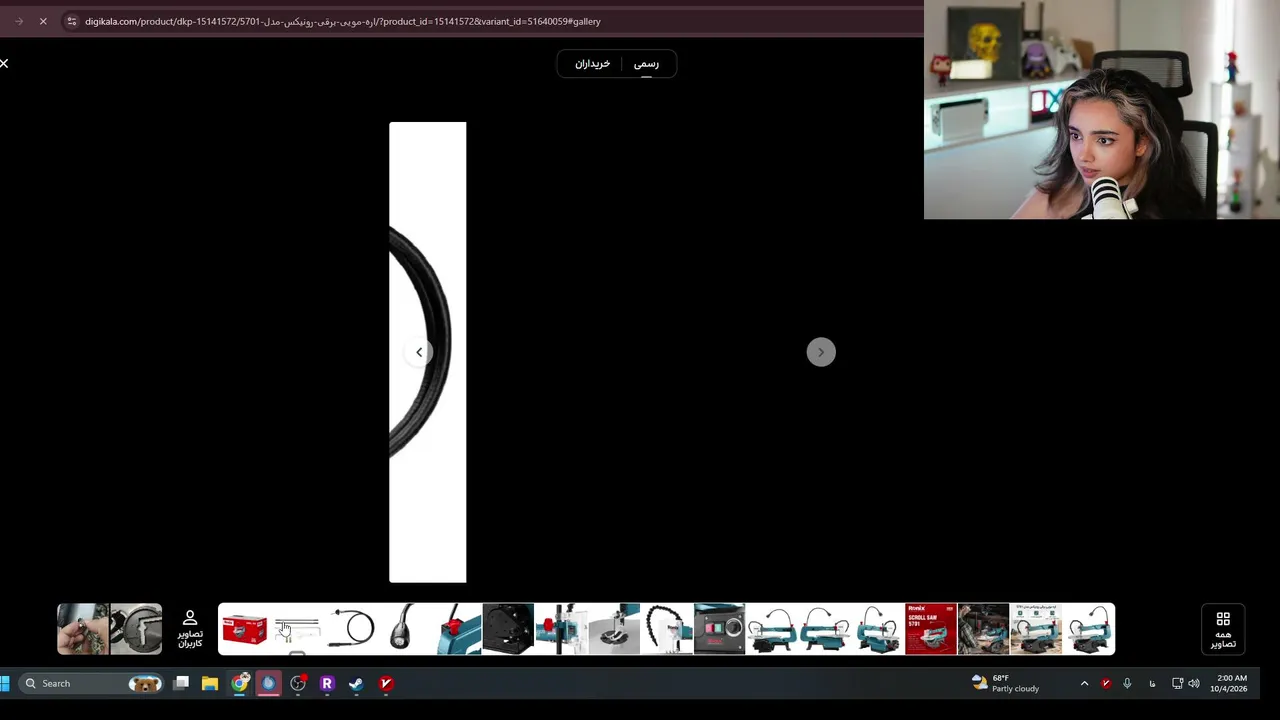Select the red knob close-up thumbnail
Viewport: 1280px width, 720px height.
point(455,629)
